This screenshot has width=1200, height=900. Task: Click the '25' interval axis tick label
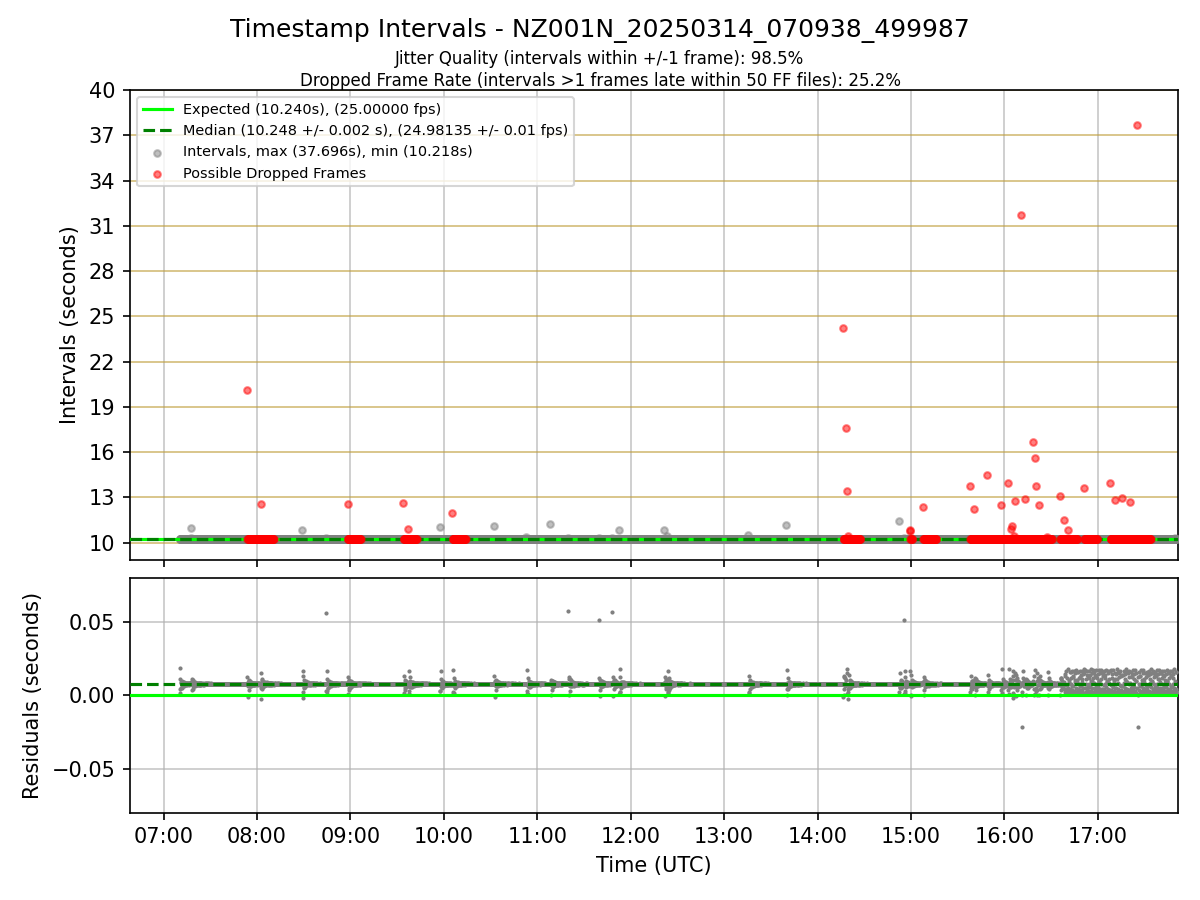click(105, 316)
